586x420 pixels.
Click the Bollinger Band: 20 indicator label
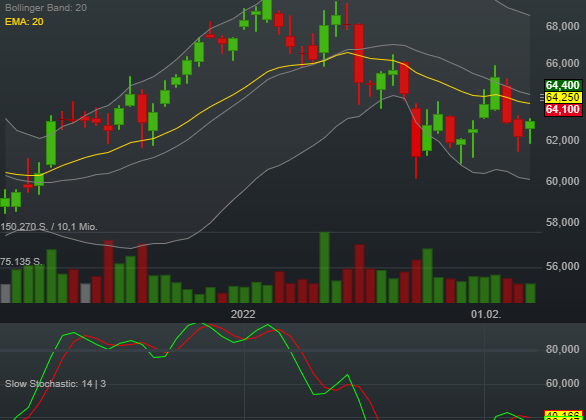[46, 7]
